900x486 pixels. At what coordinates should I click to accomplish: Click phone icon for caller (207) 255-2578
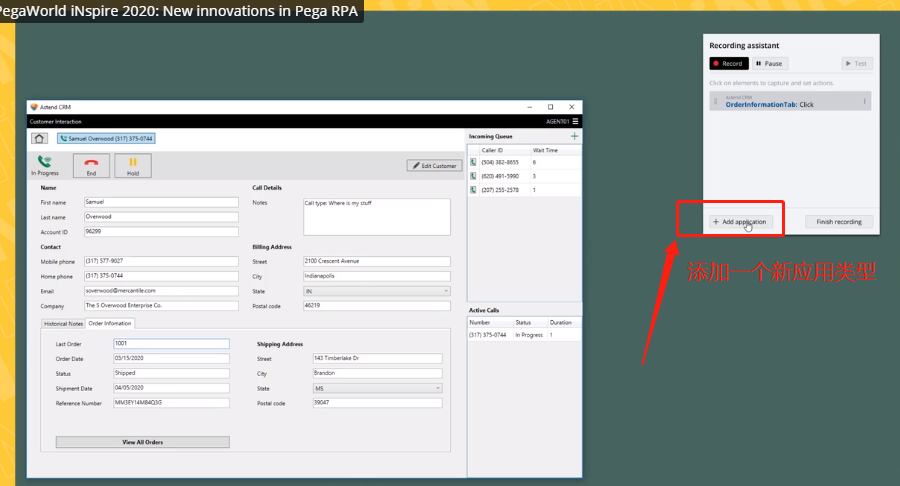(473, 190)
